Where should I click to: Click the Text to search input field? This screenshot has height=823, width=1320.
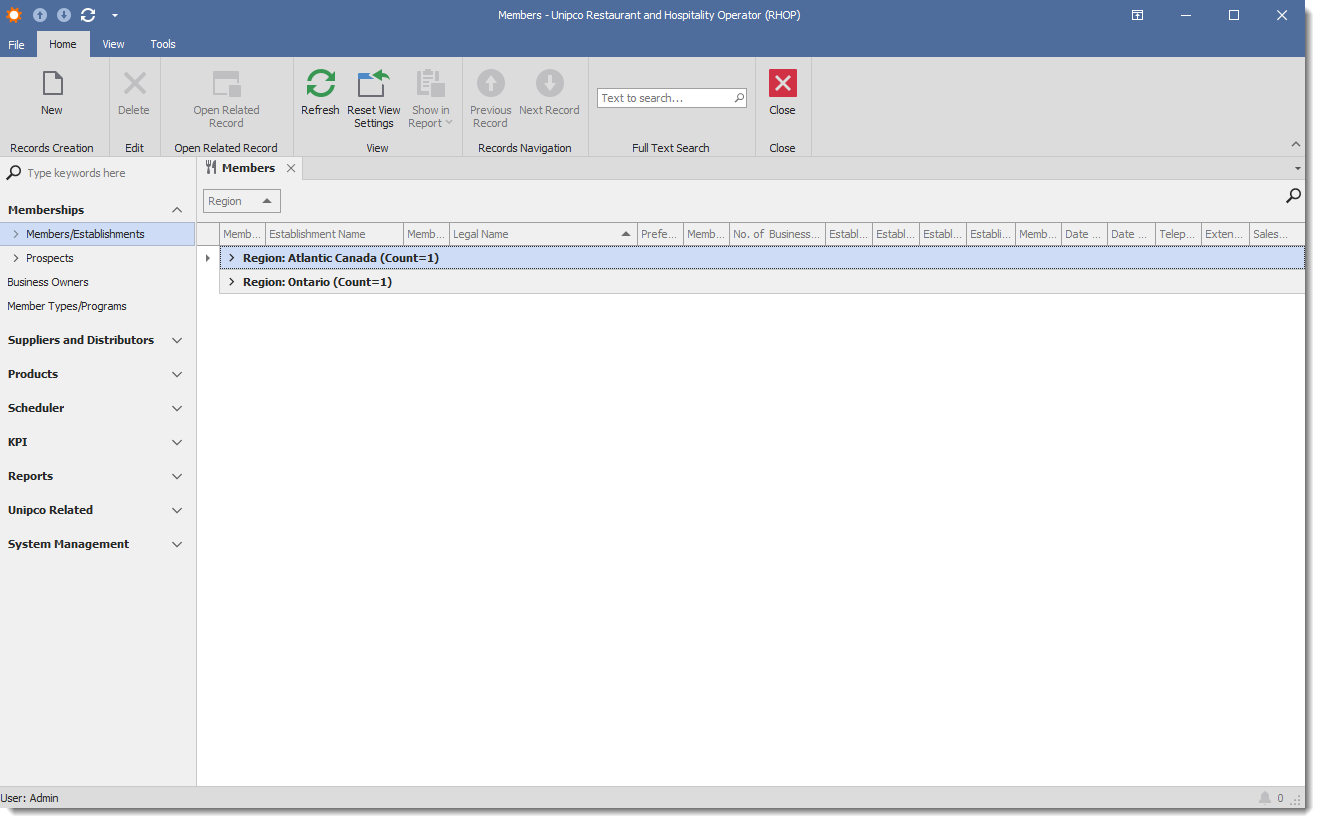click(665, 98)
